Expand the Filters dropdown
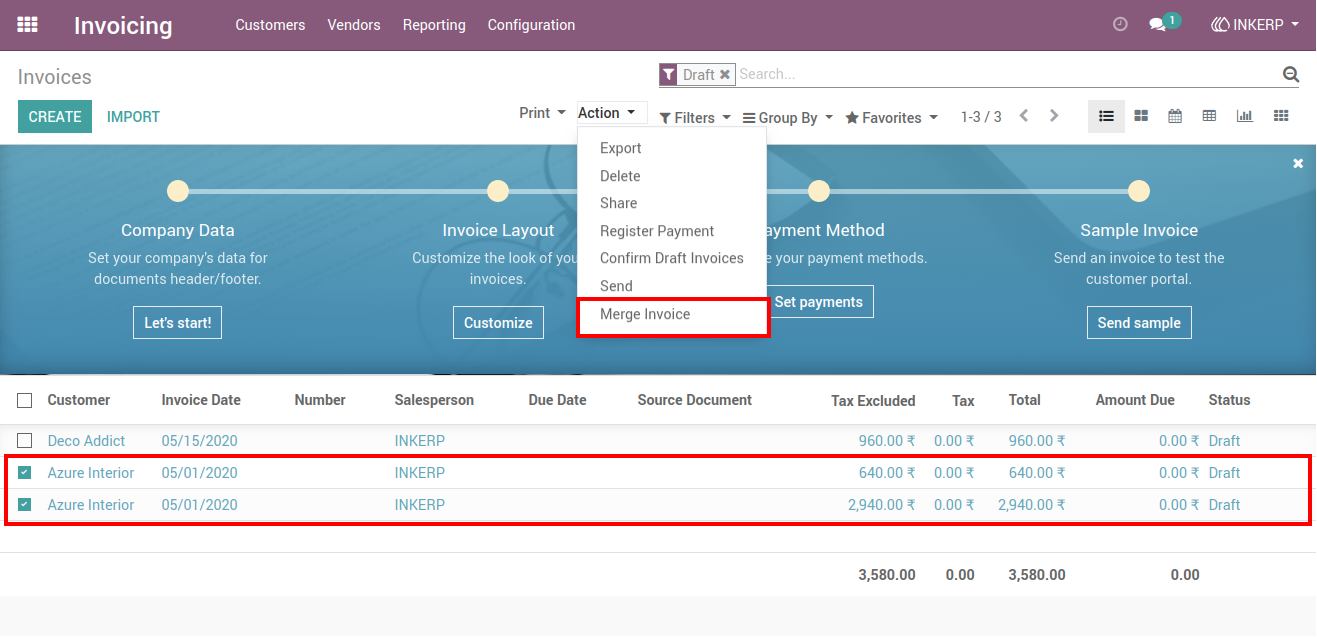The width and height of the screenshot is (1317, 637). click(695, 118)
